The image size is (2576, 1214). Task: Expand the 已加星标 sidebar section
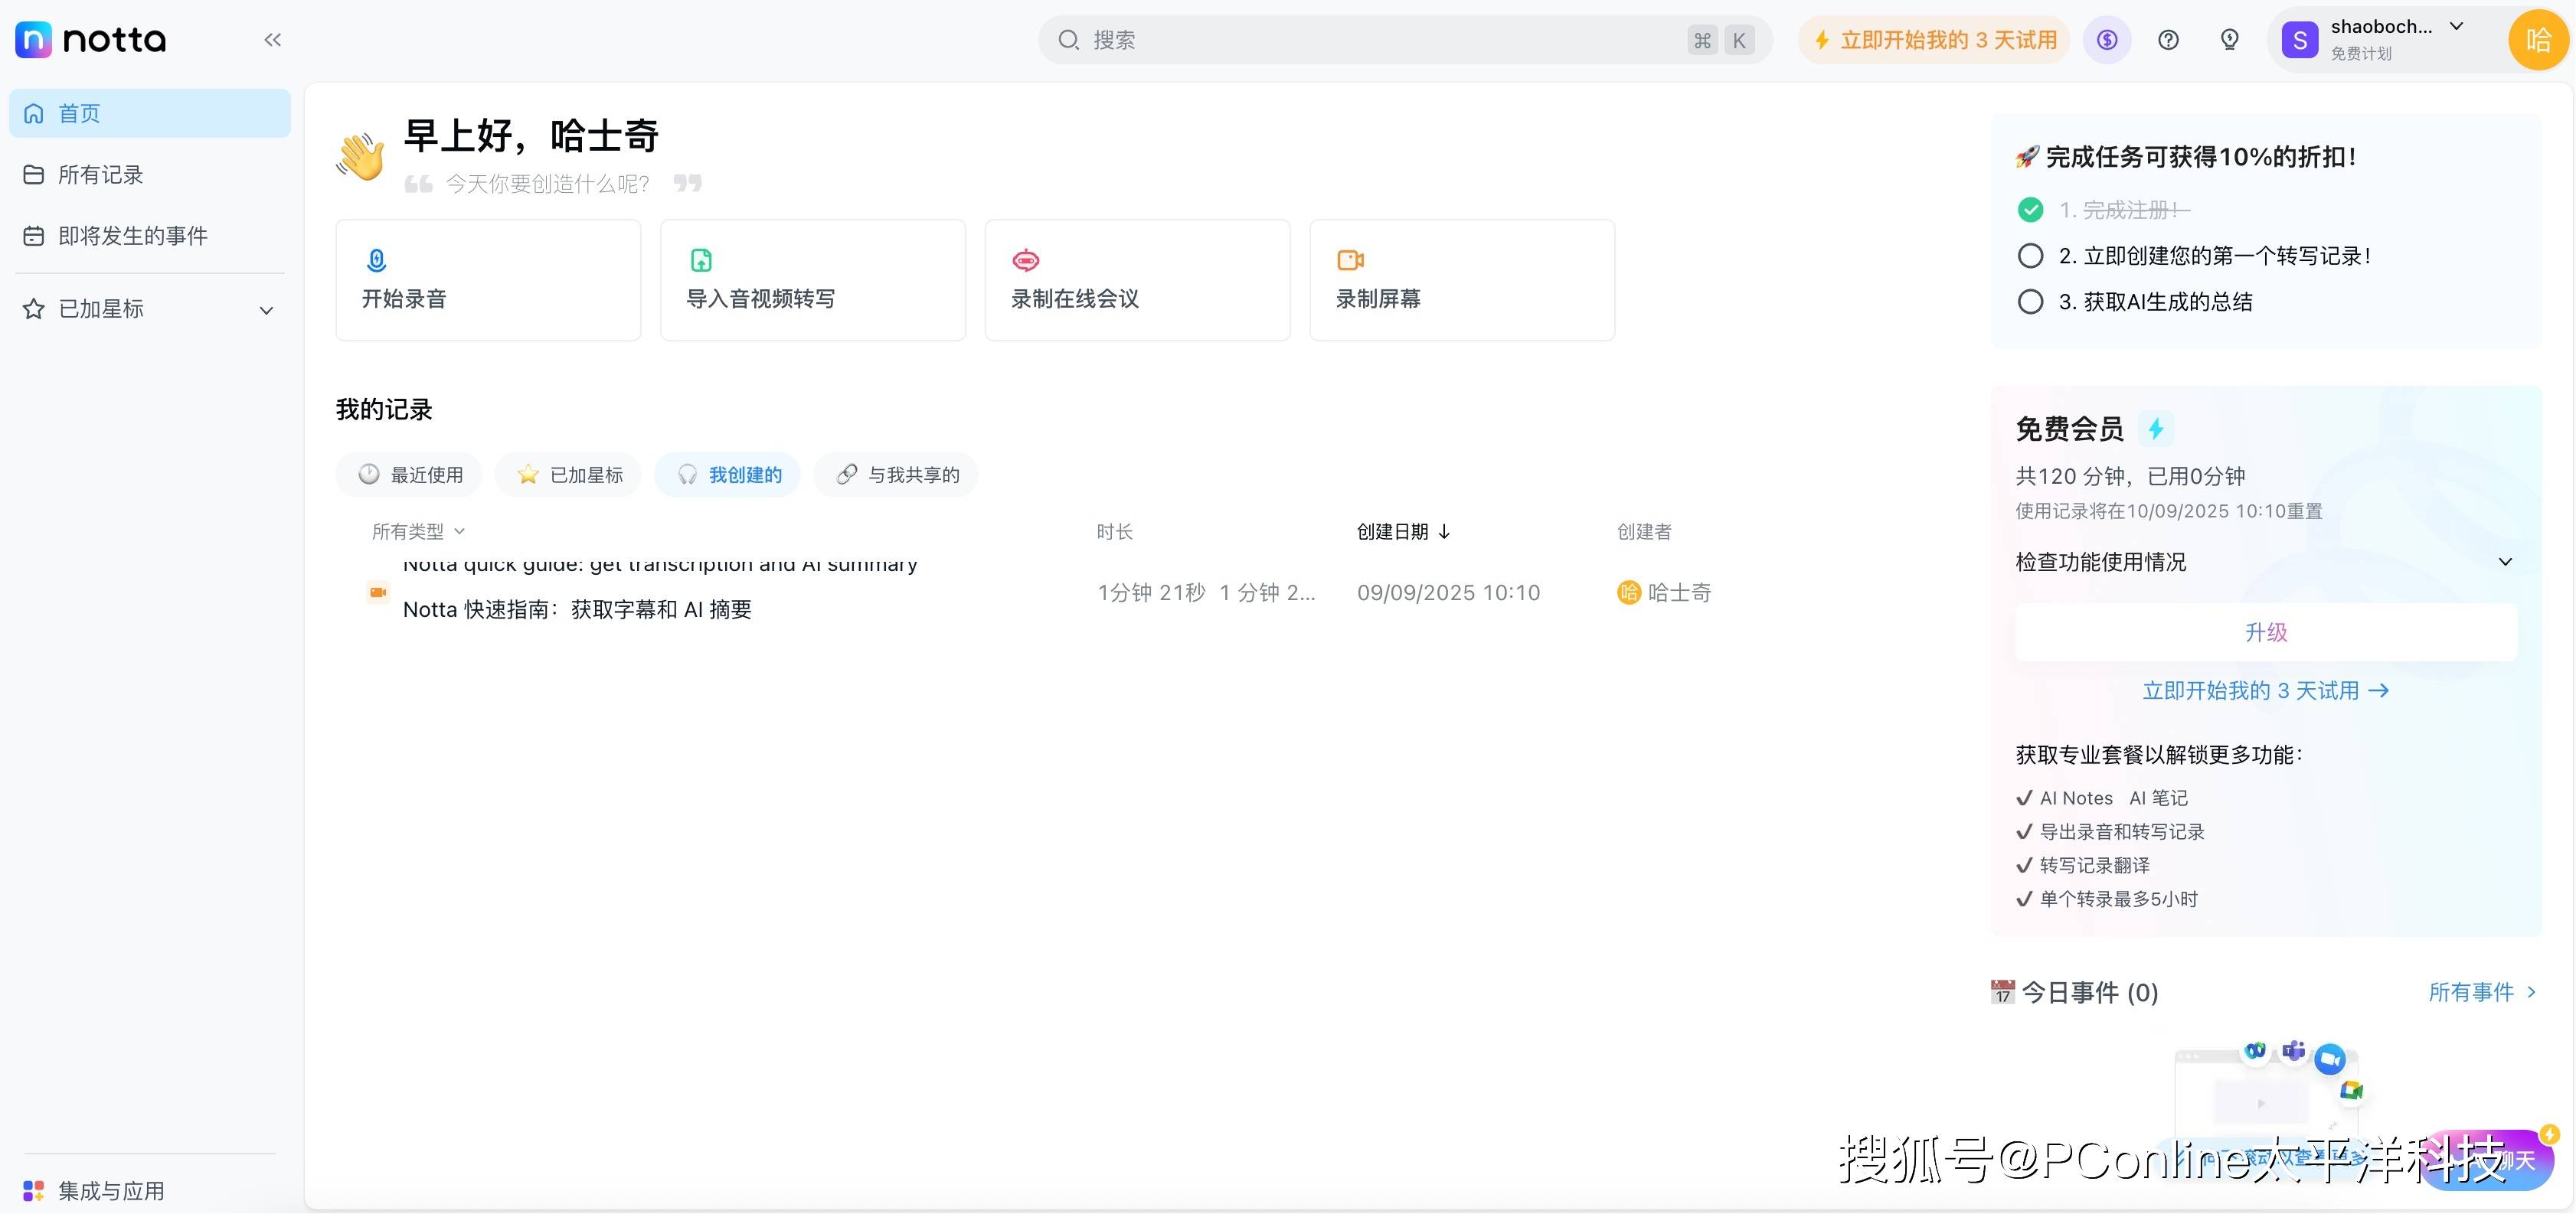tap(266, 310)
